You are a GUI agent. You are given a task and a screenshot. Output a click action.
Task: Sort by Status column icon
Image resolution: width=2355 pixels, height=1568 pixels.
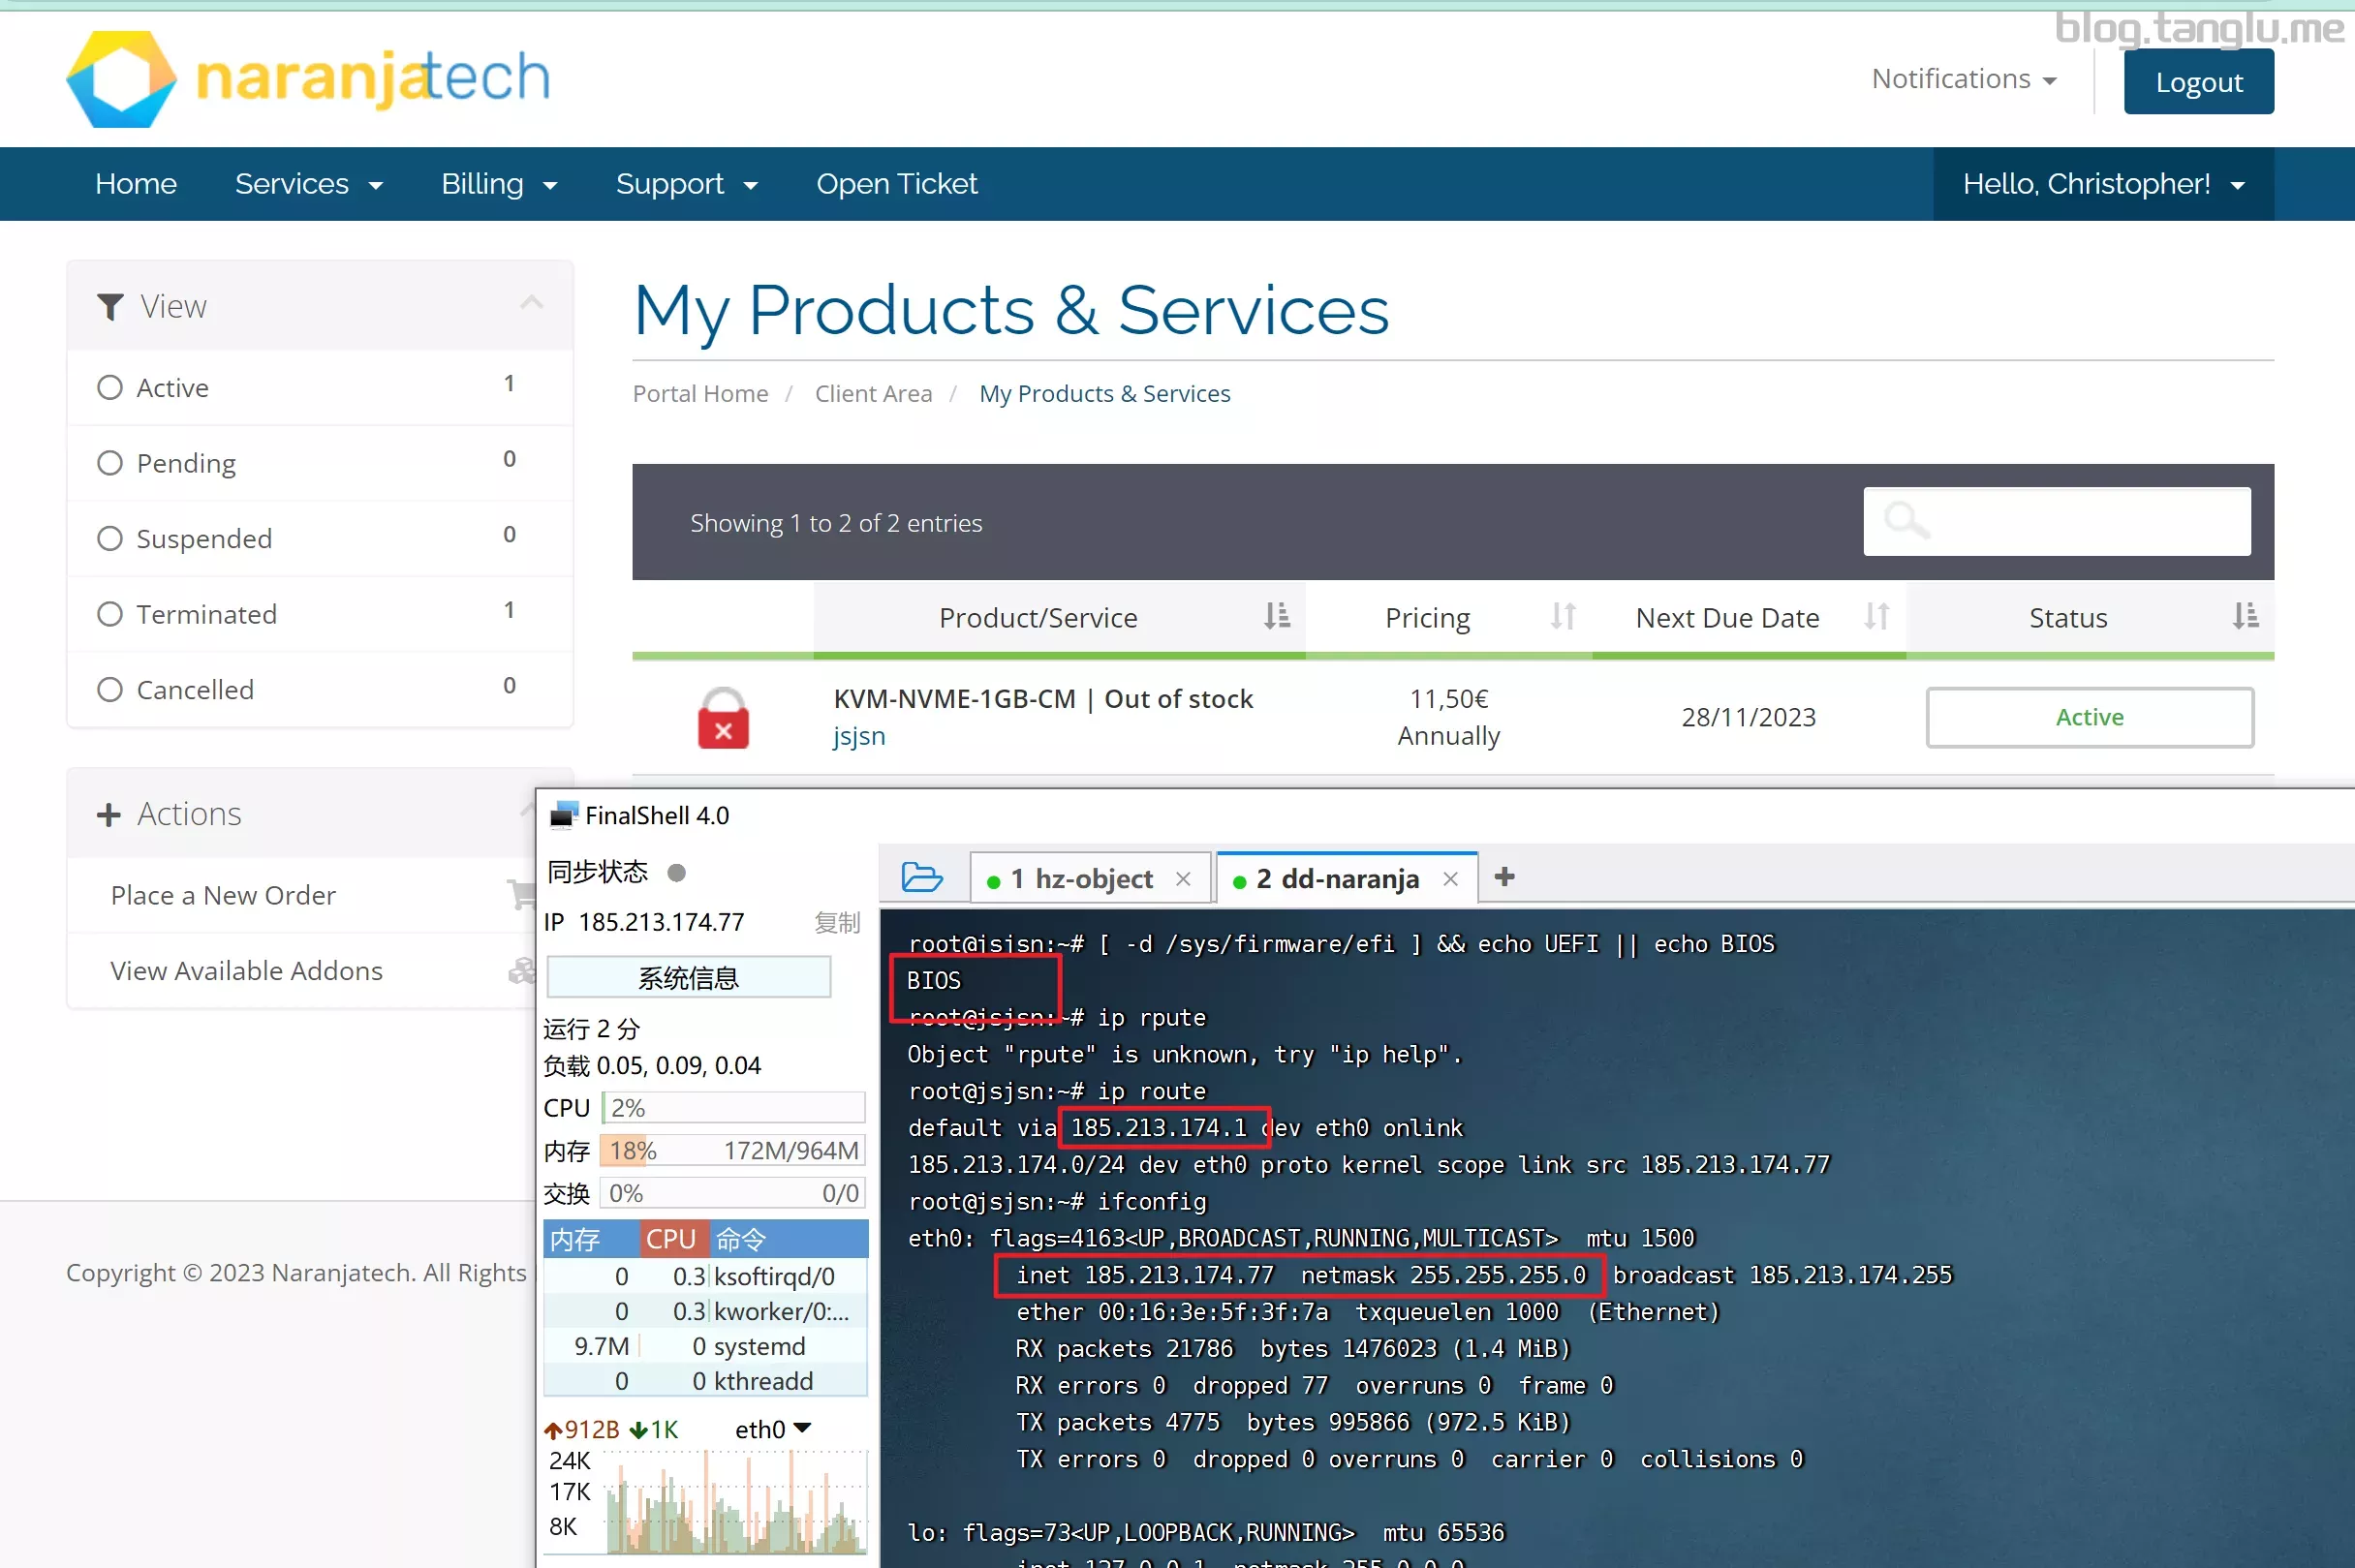click(2245, 617)
